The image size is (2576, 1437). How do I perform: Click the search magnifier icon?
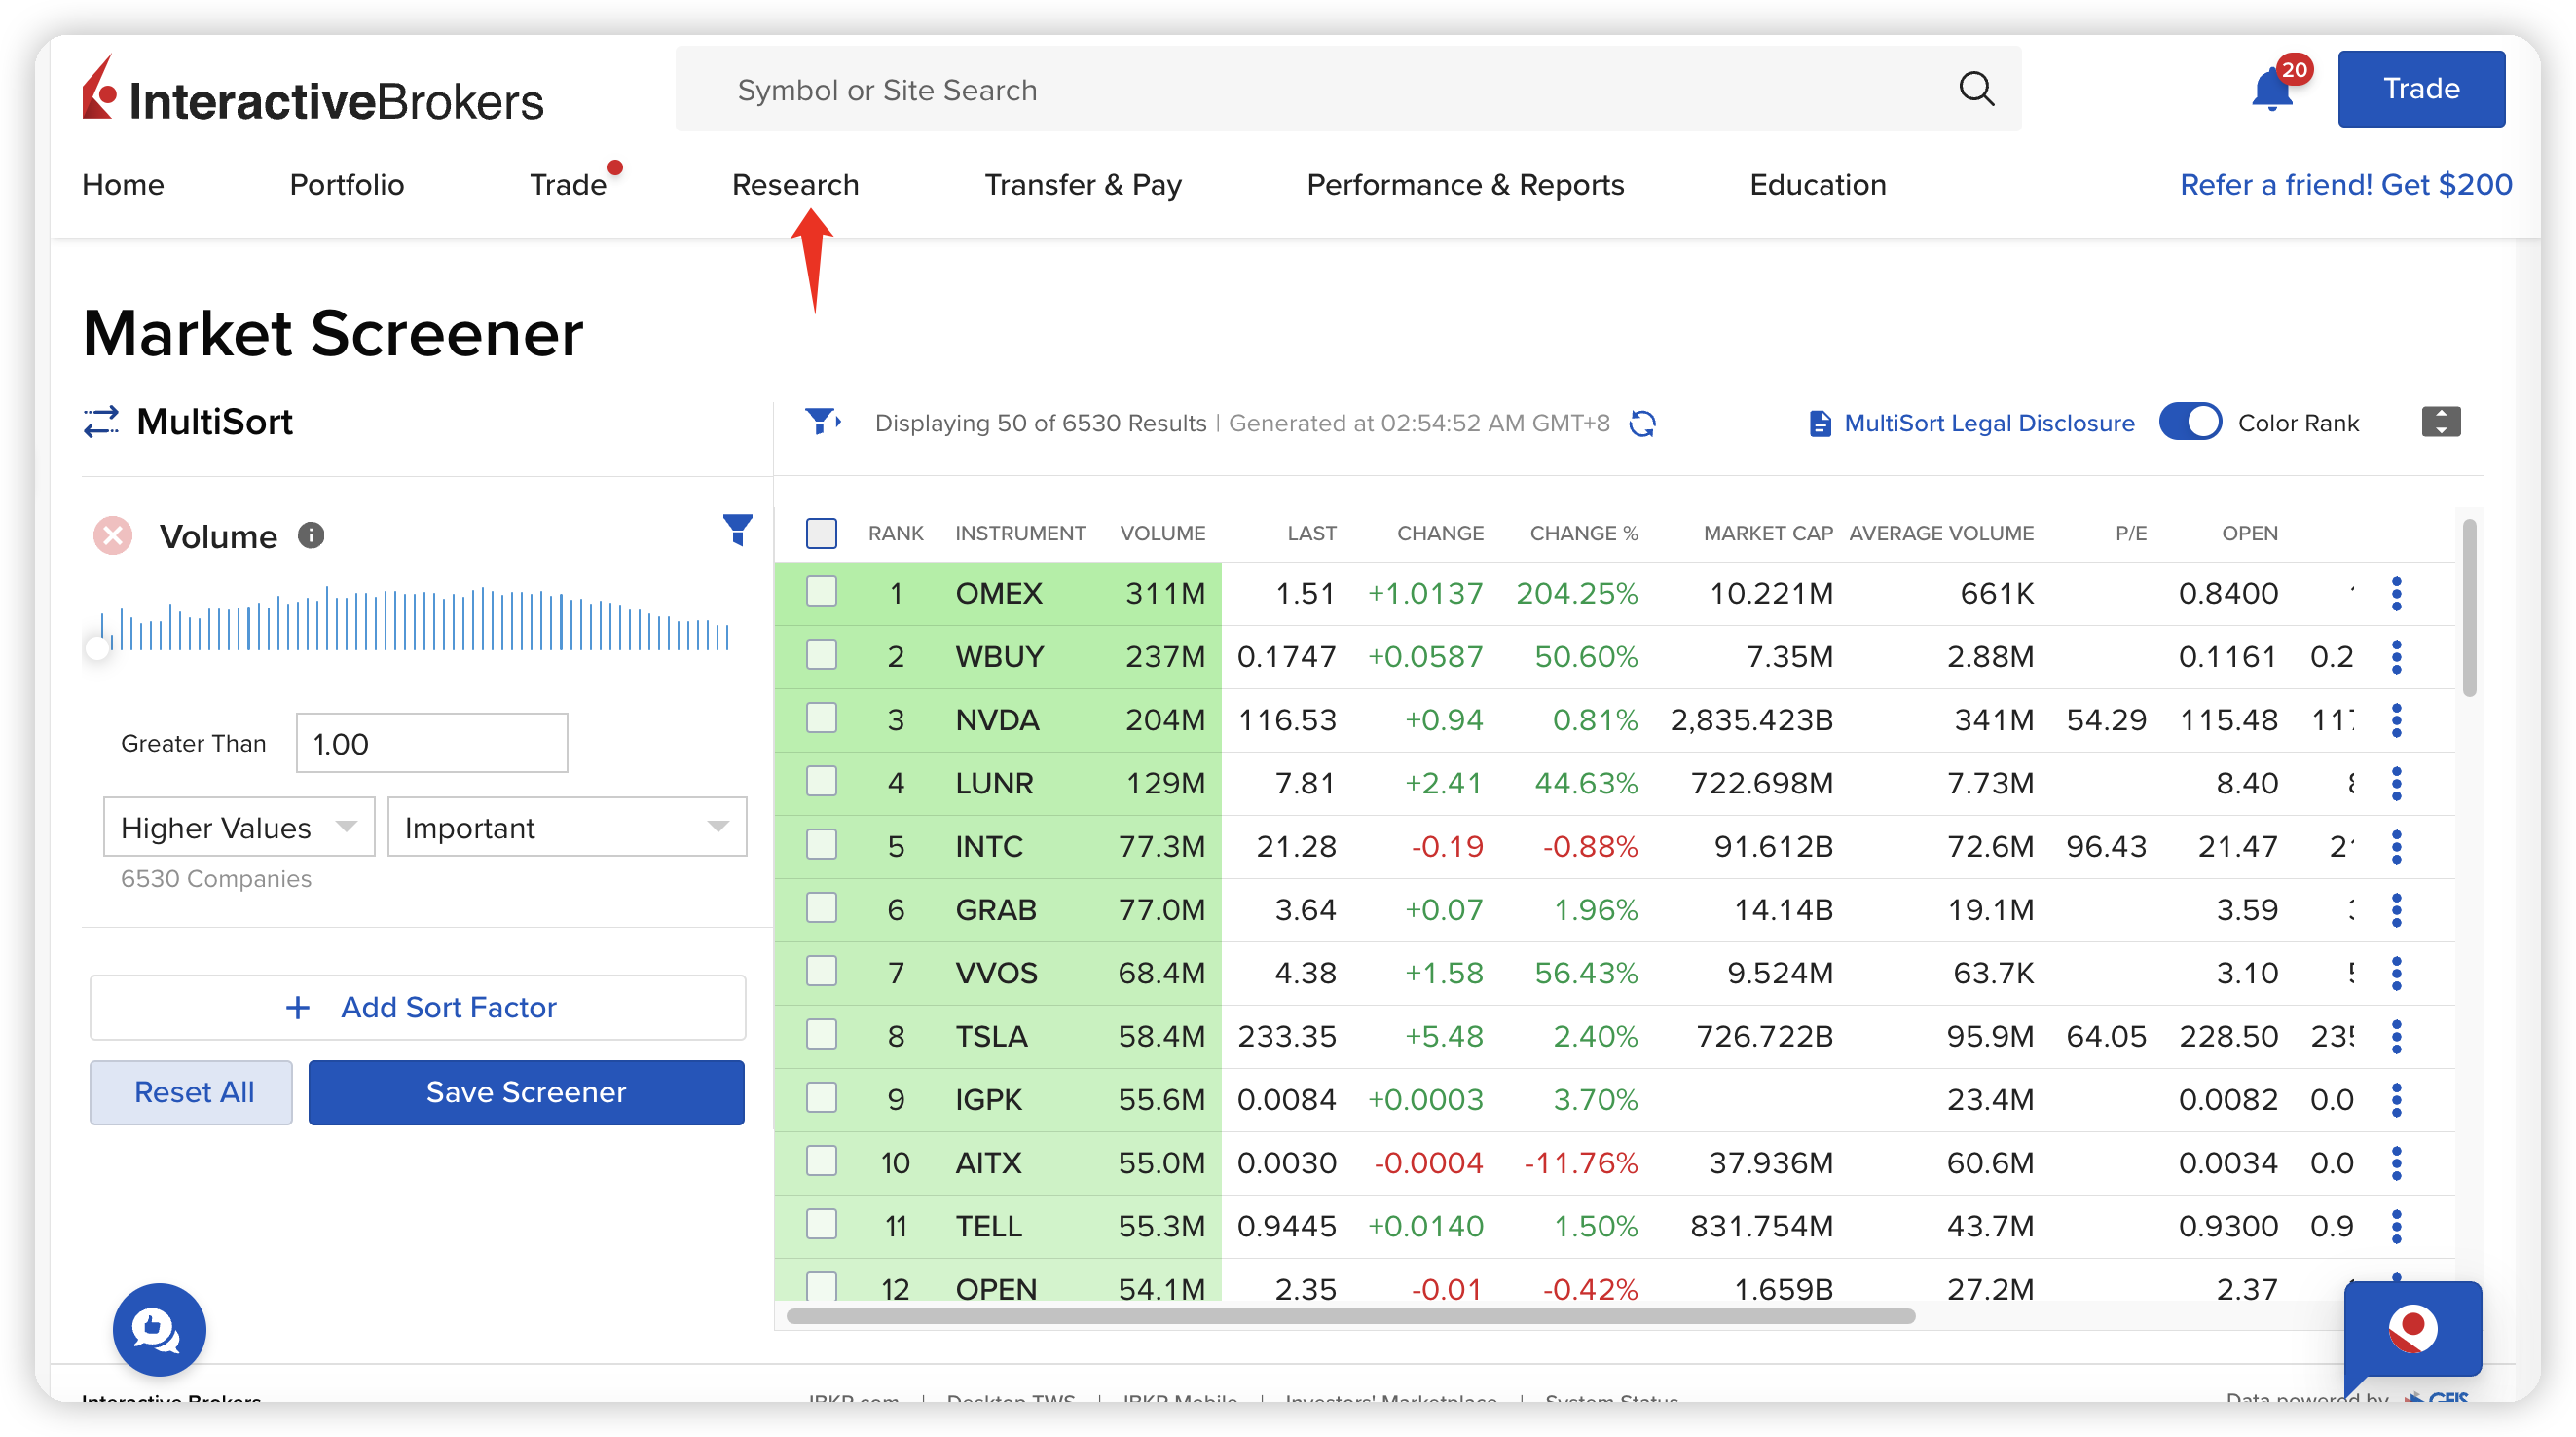pyautogui.click(x=1975, y=89)
